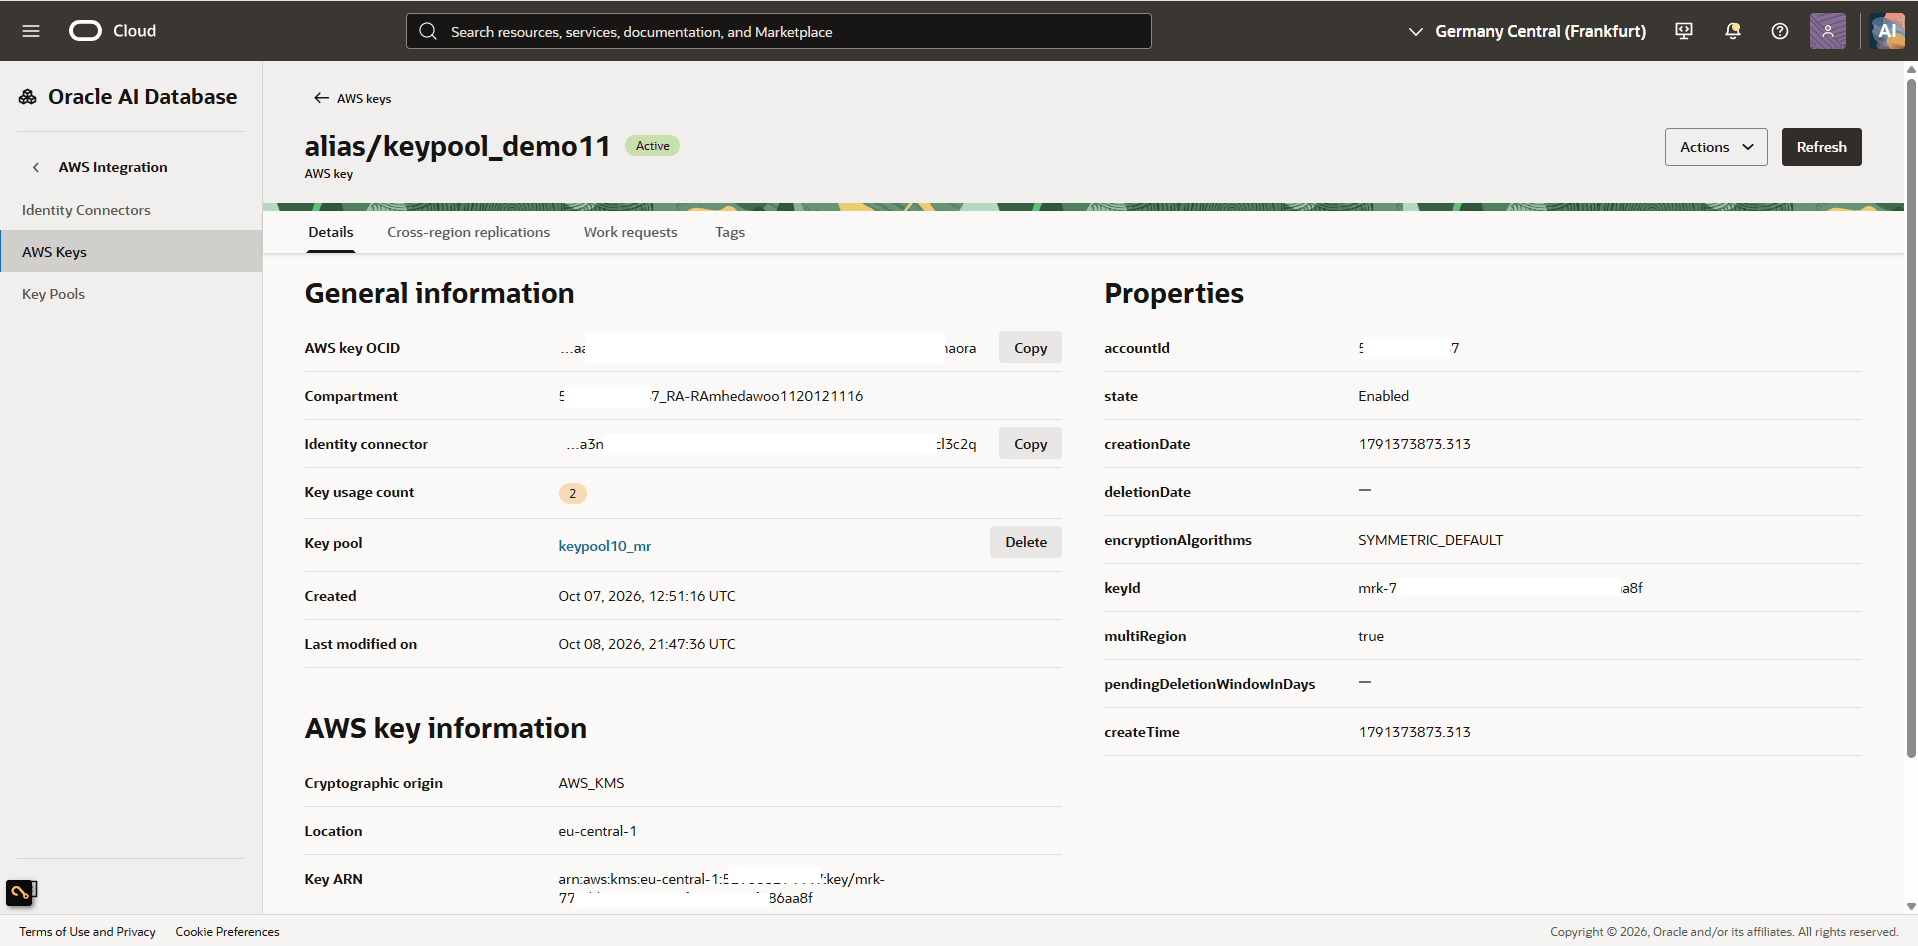Open the Cloud Shell developer tools icon
The height and width of the screenshot is (946, 1918).
[1684, 31]
